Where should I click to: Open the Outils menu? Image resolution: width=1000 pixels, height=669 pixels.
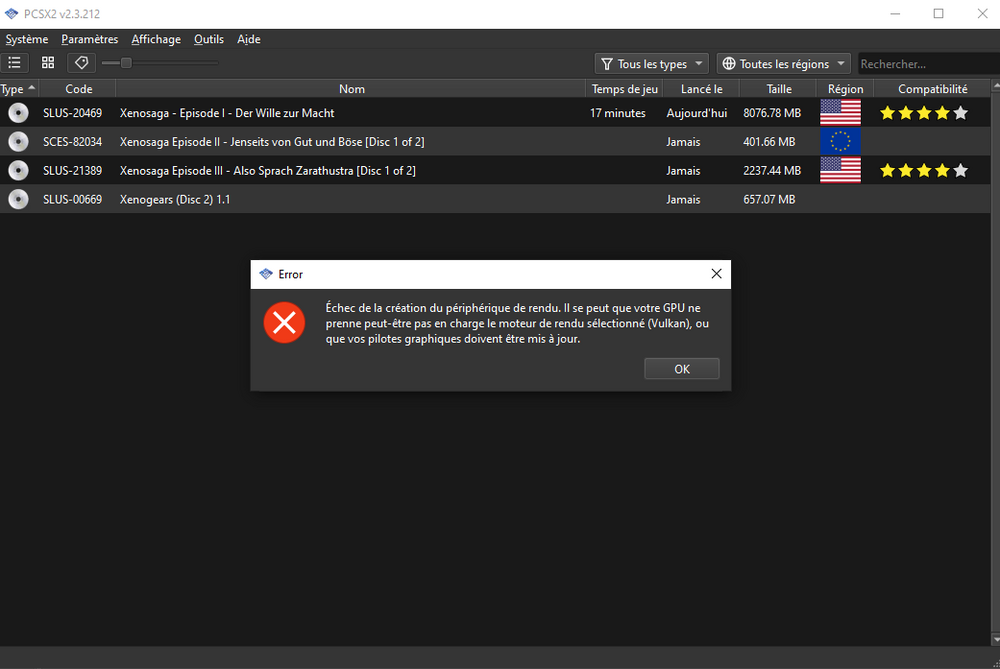click(x=209, y=39)
